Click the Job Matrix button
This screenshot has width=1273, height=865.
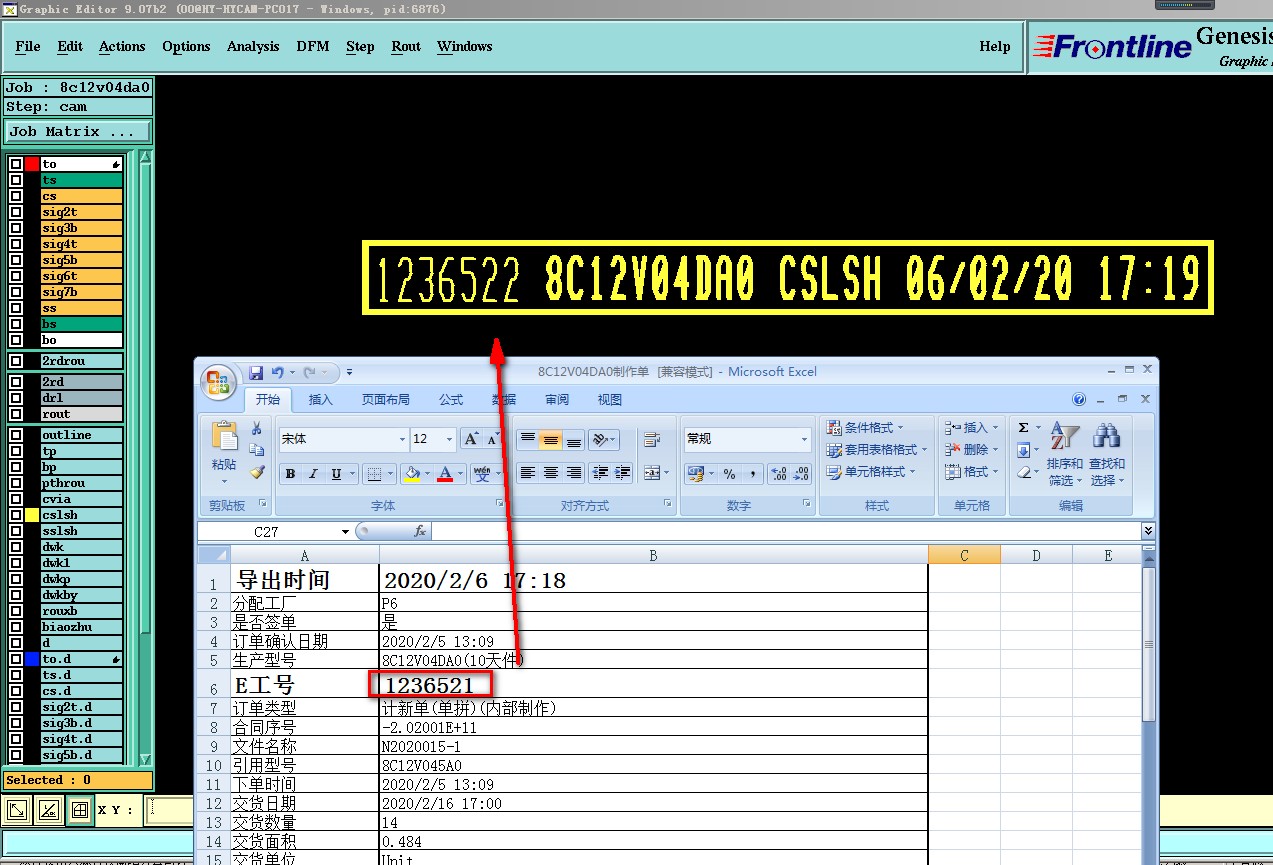(77, 131)
